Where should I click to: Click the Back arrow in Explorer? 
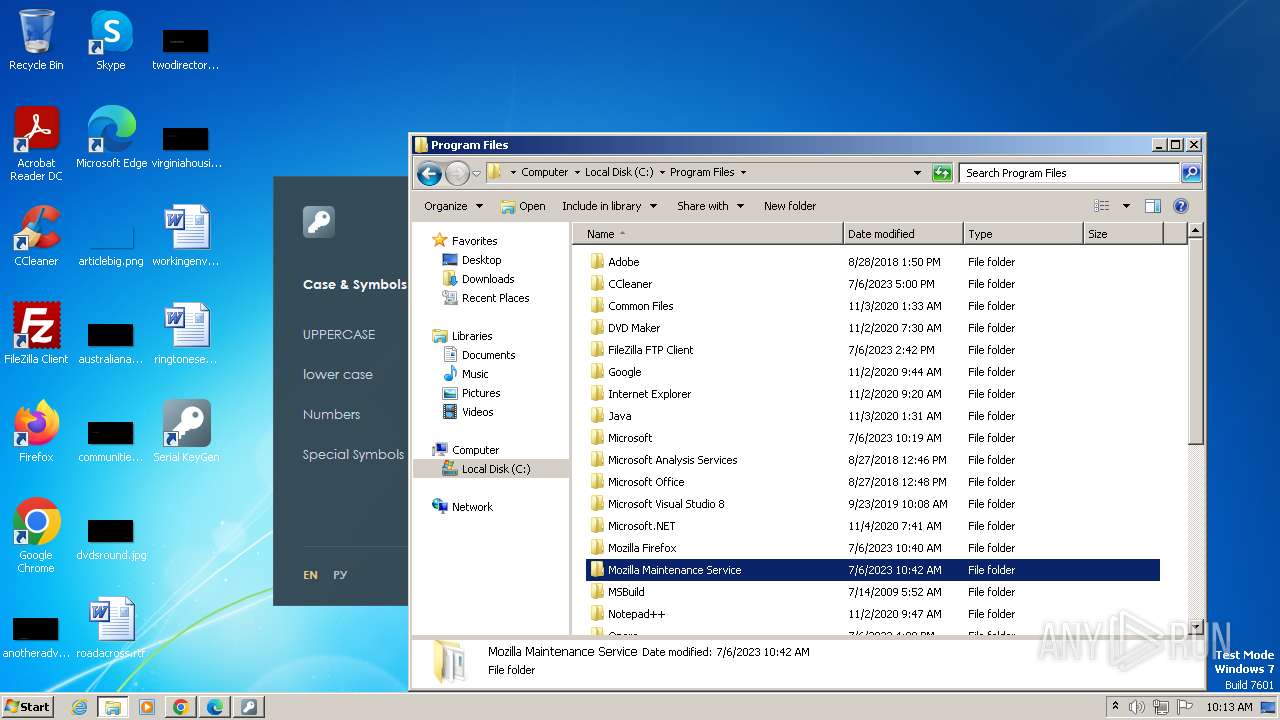pyautogui.click(x=430, y=173)
